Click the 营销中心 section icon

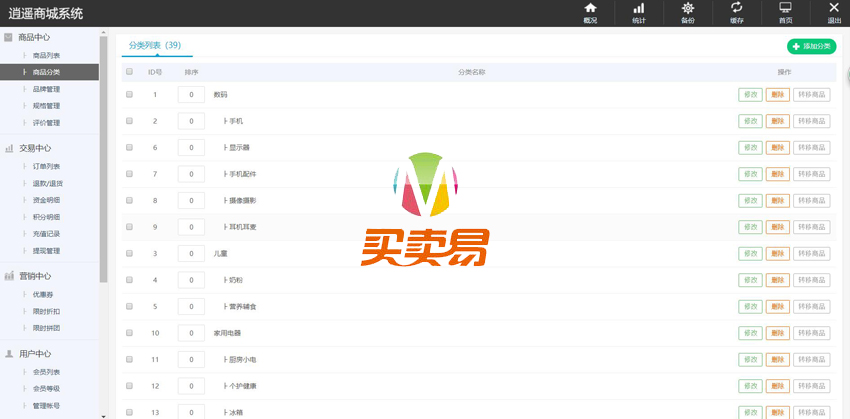click(9, 276)
